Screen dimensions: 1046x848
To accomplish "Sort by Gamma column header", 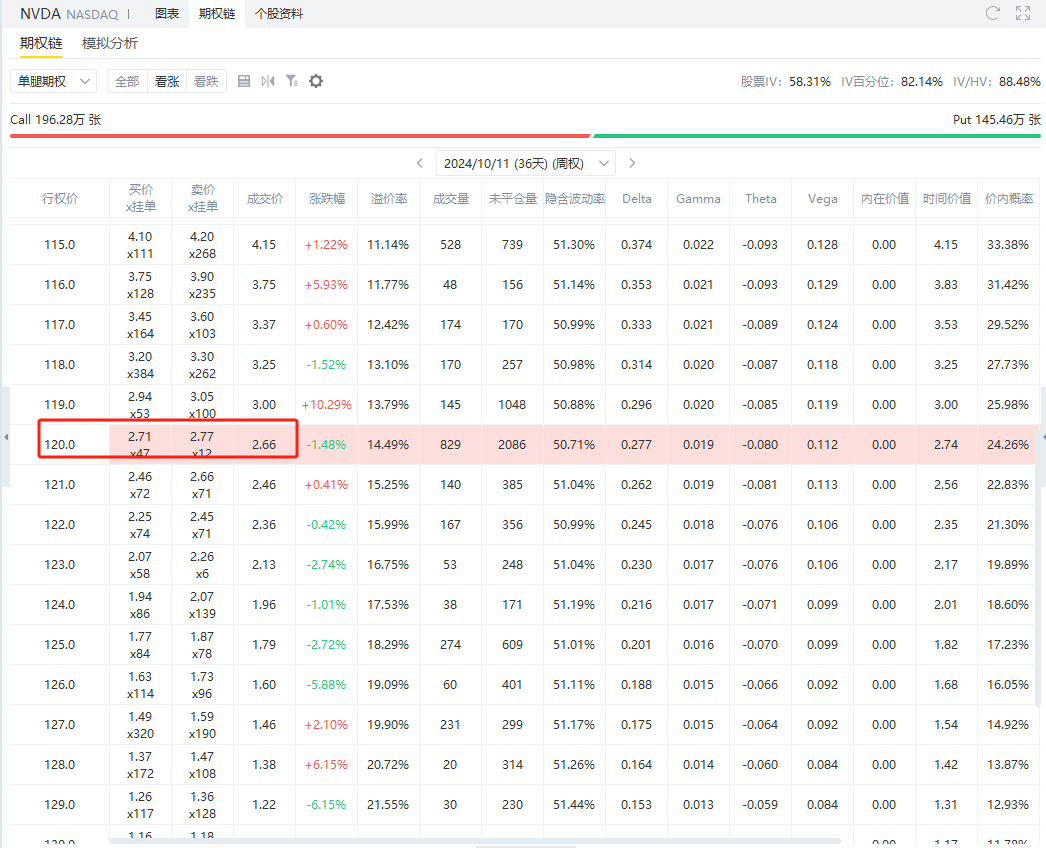I will [x=698, y=198].
